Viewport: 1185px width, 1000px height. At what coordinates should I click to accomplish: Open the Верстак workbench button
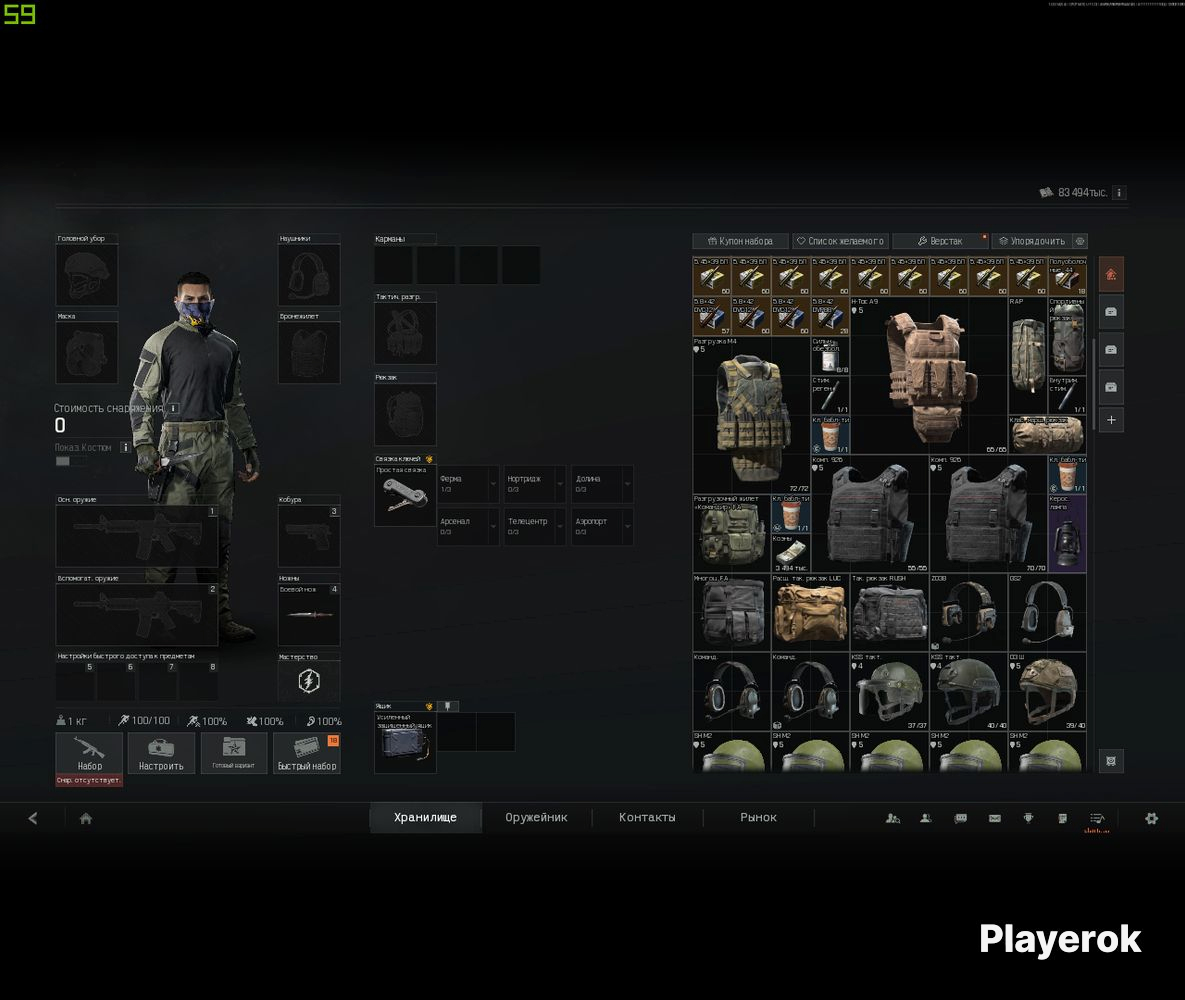(x=940, y=241)
